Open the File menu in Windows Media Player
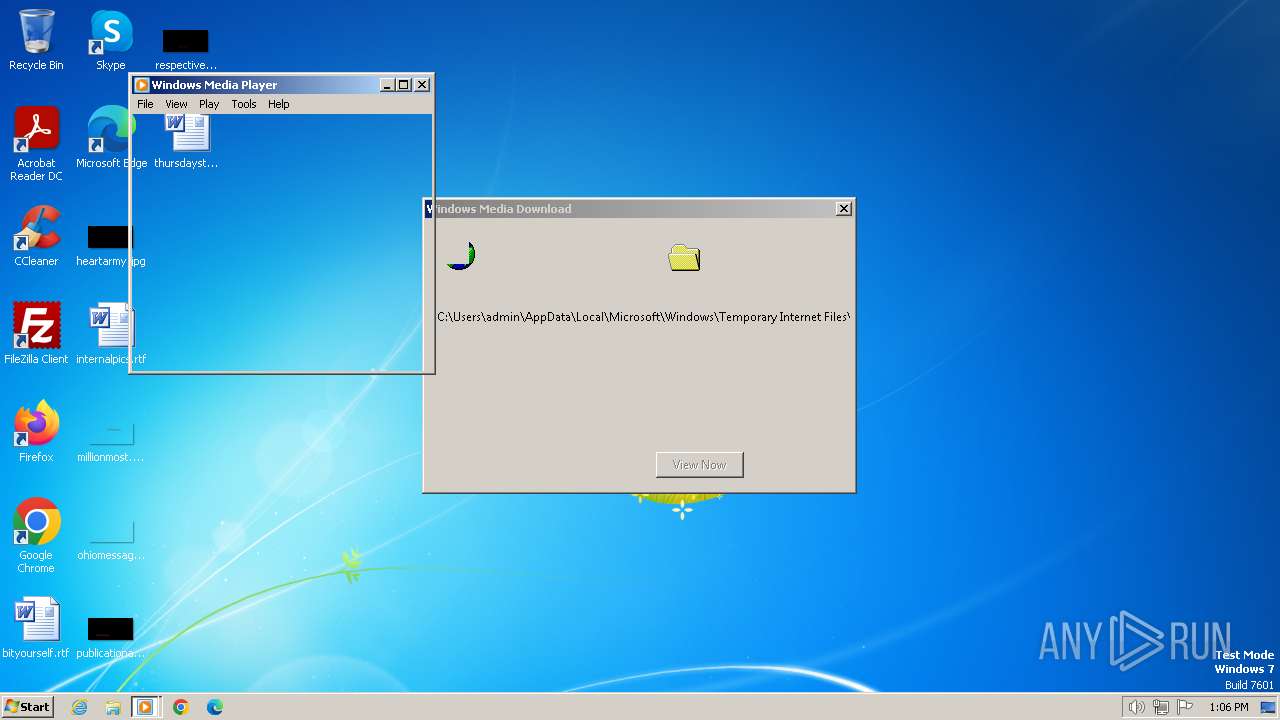Viewport: 1280px width, 720px height. pos(145,104)
